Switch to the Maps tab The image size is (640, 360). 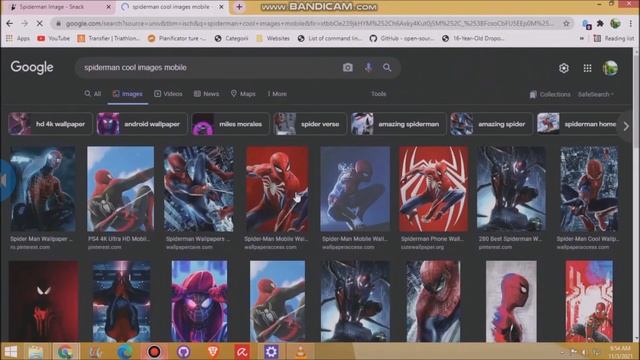pyautogui.click(x=243, y=94)
